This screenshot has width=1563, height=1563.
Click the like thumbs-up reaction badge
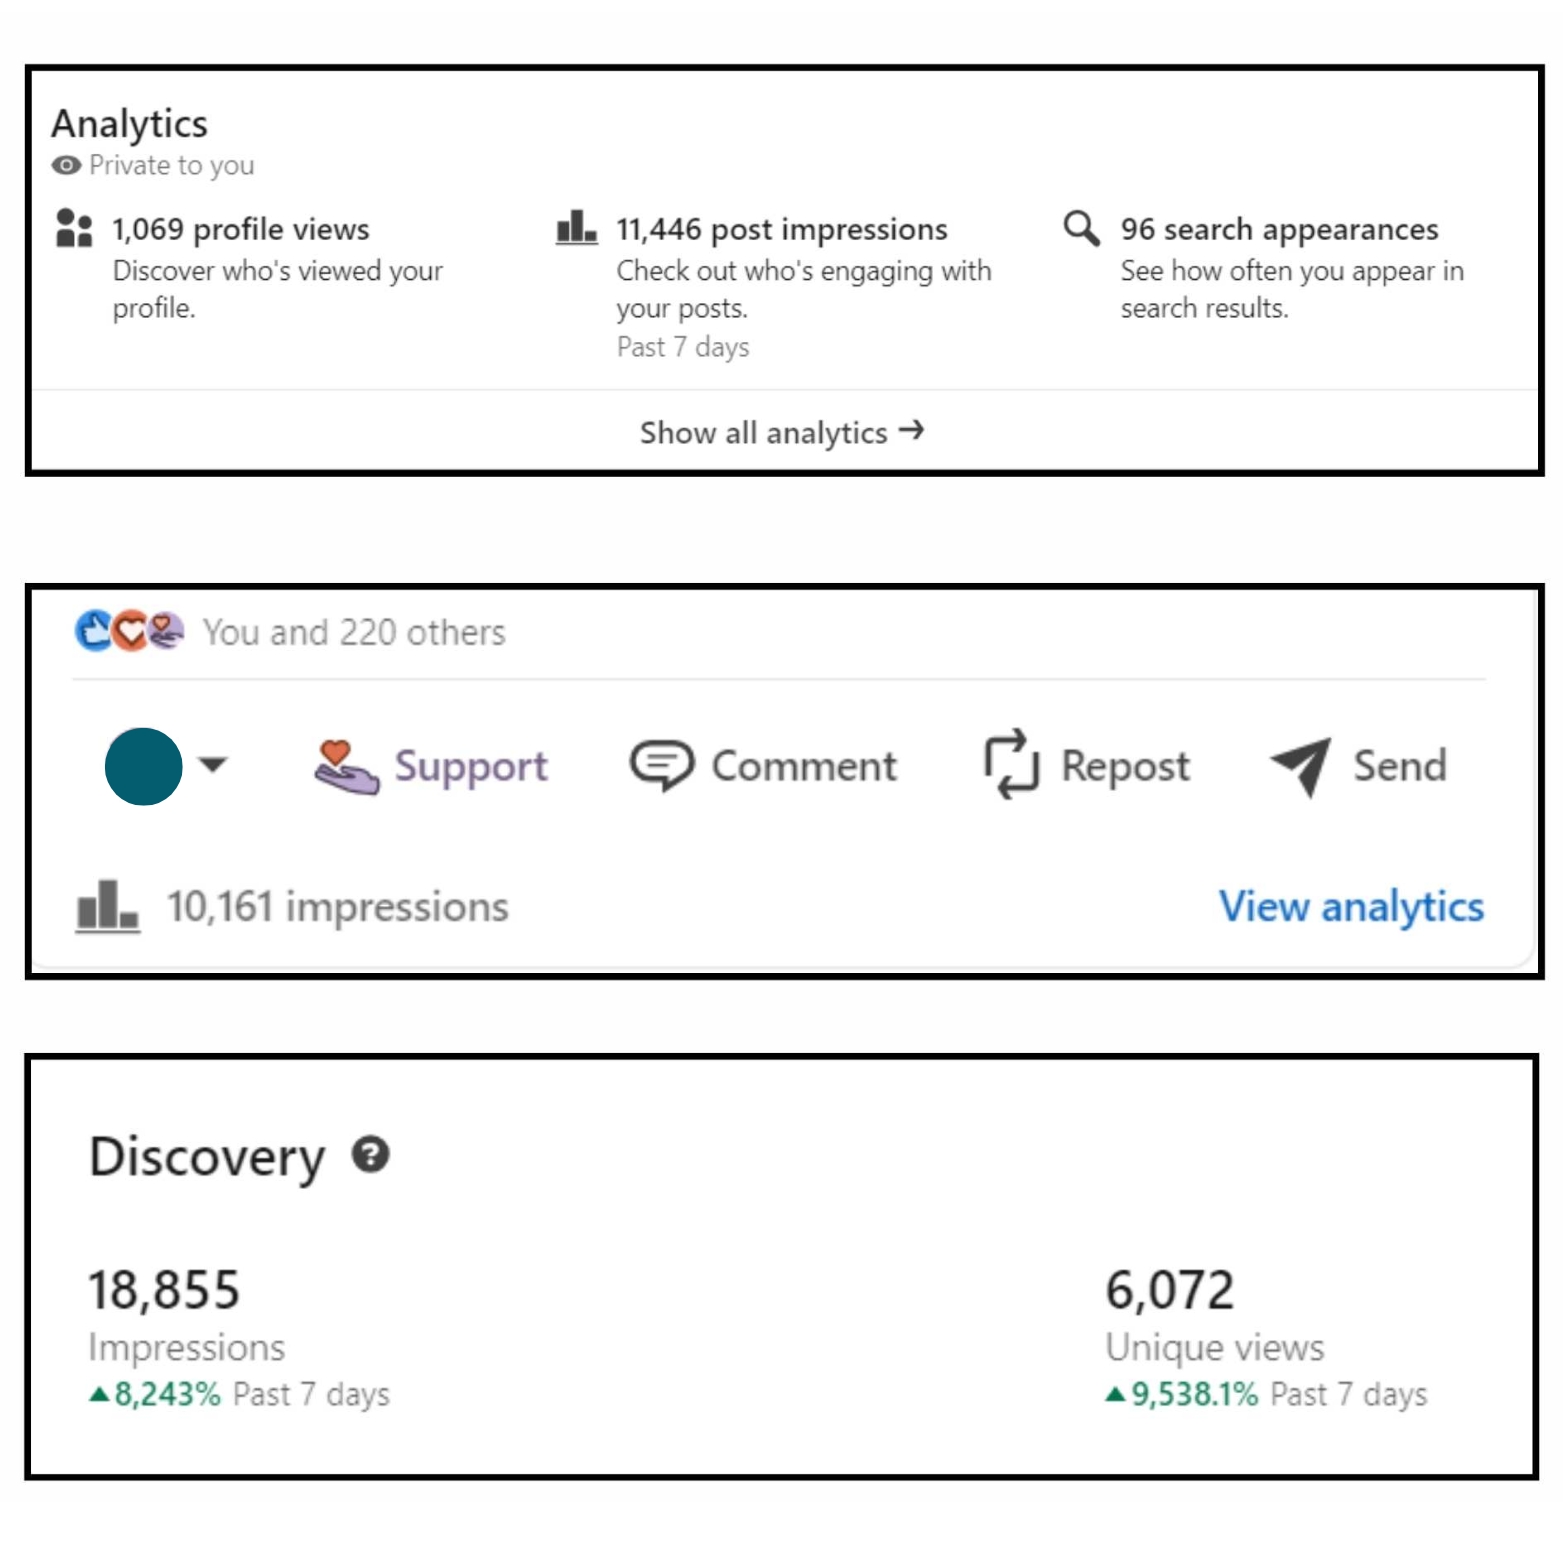[x=91, y=631]
